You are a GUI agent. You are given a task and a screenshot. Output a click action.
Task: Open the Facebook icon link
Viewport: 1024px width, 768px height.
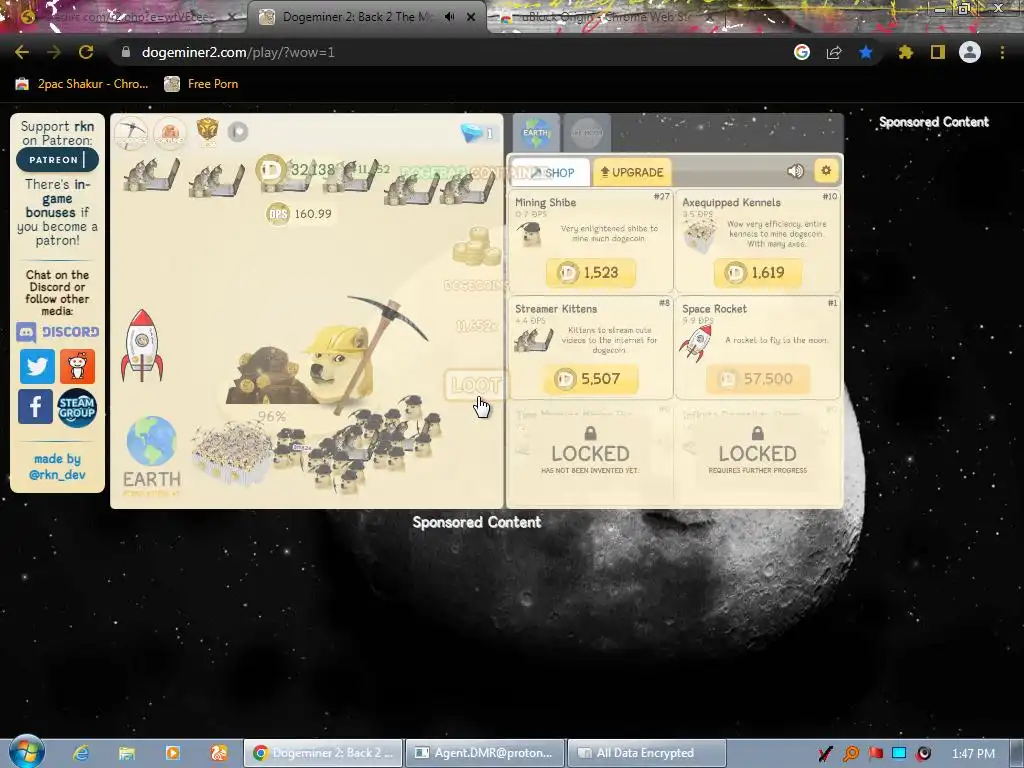pos(35,406)
